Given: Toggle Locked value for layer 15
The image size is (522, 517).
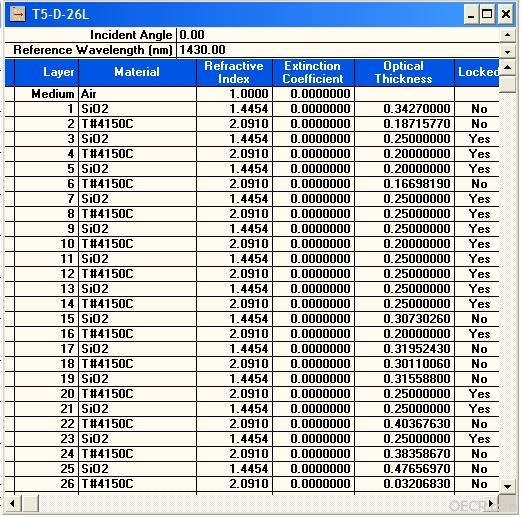Looking at the screenshot, I should click(477, 319).
